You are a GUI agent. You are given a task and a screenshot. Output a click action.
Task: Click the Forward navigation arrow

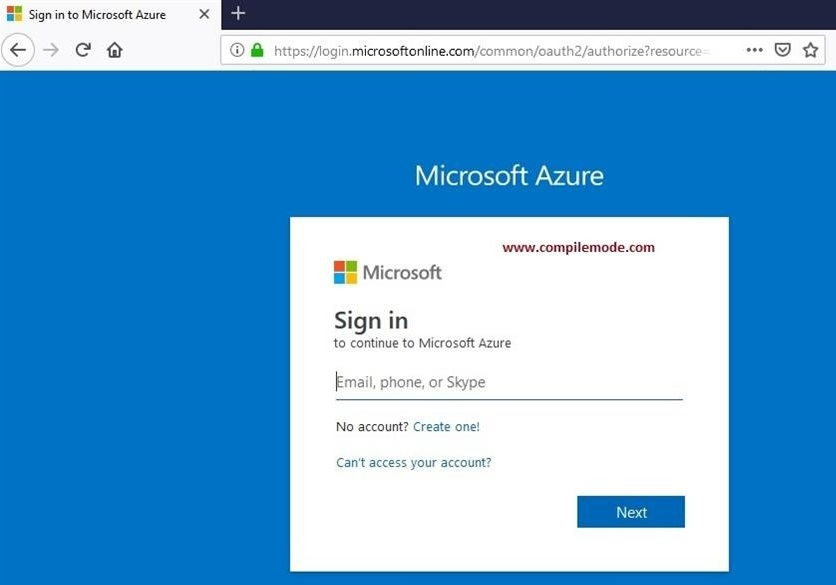(48, 49)
